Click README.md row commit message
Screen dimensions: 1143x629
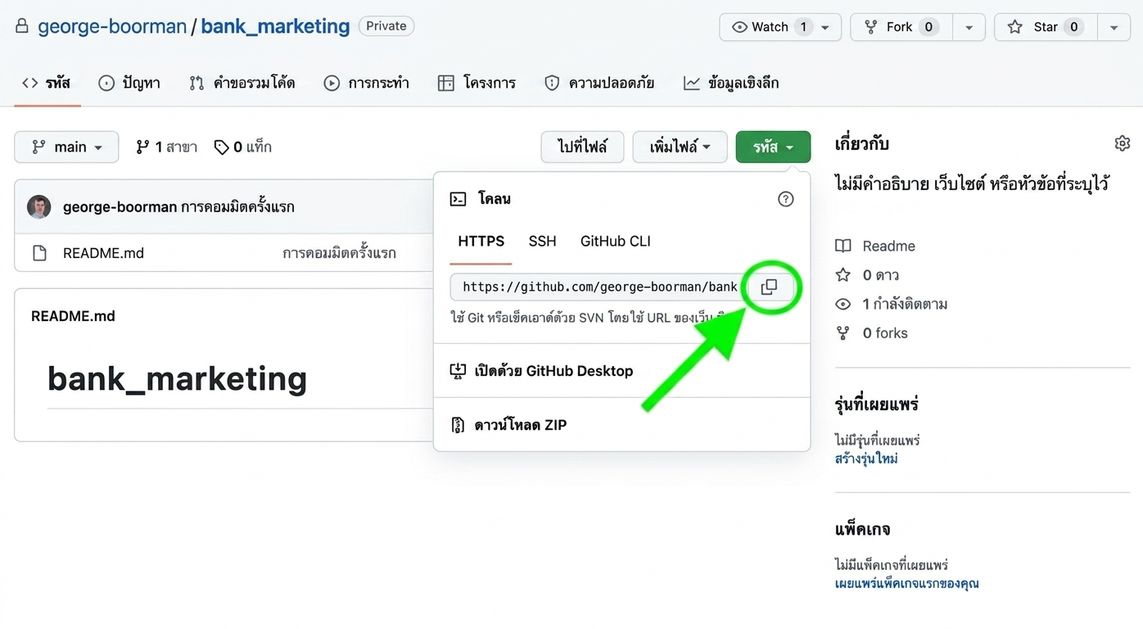pos(340,253)
